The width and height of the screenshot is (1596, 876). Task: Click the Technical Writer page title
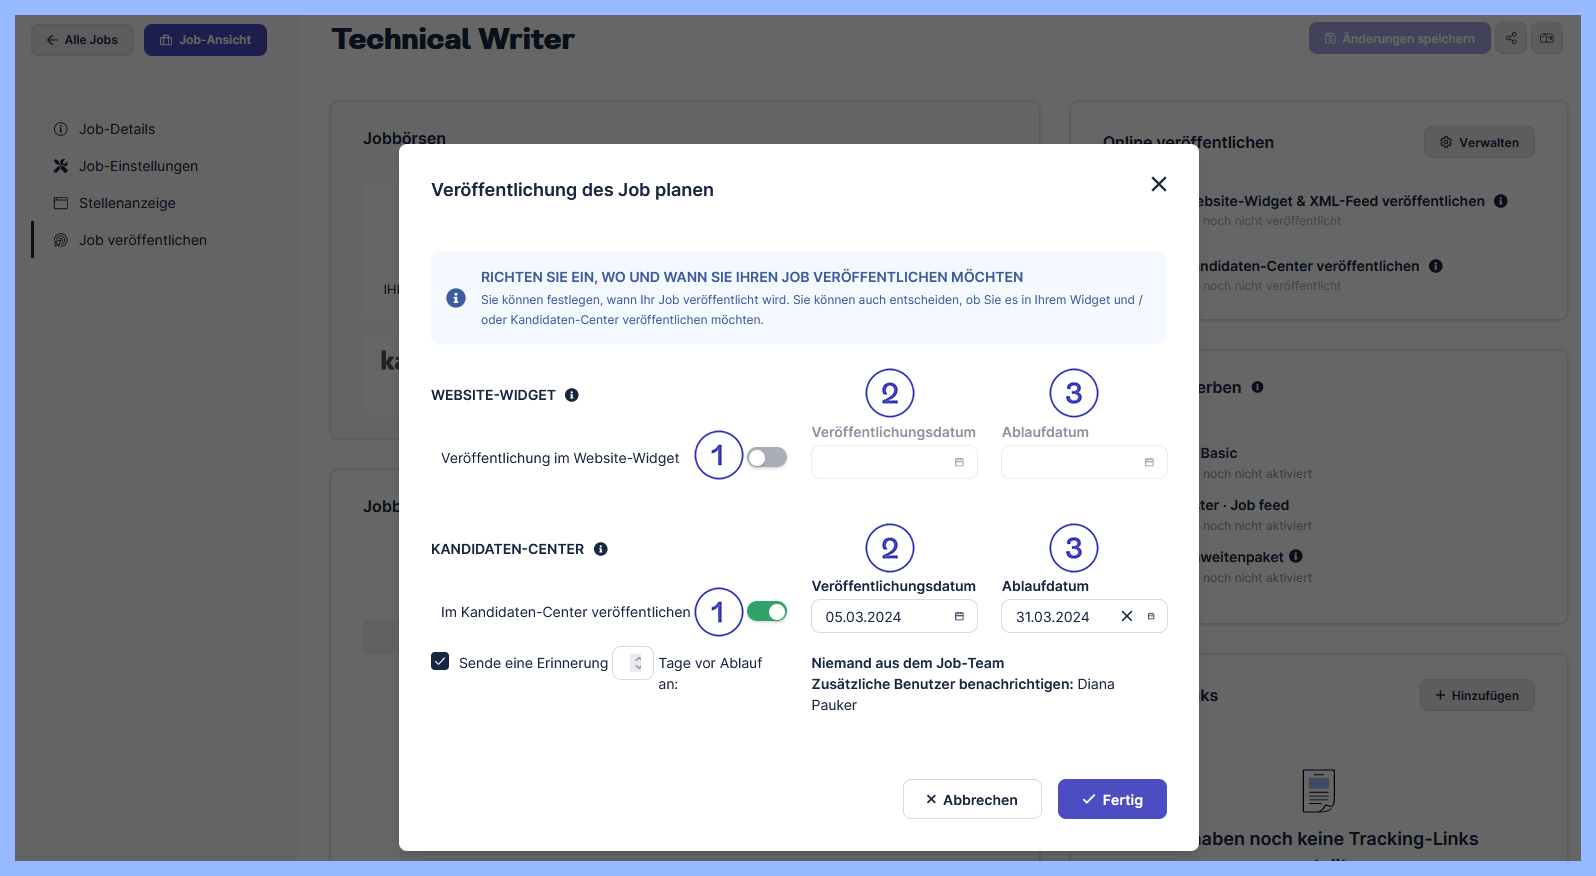453,39
